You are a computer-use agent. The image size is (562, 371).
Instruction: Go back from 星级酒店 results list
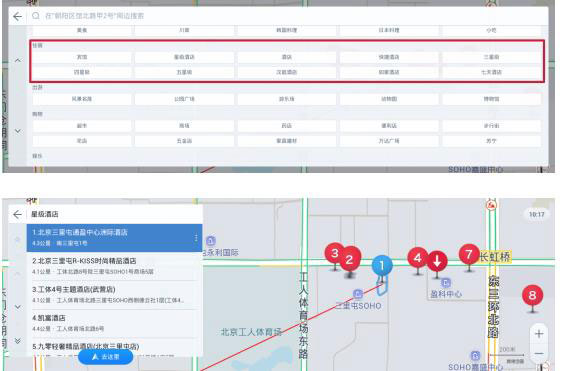pos(17,214)
